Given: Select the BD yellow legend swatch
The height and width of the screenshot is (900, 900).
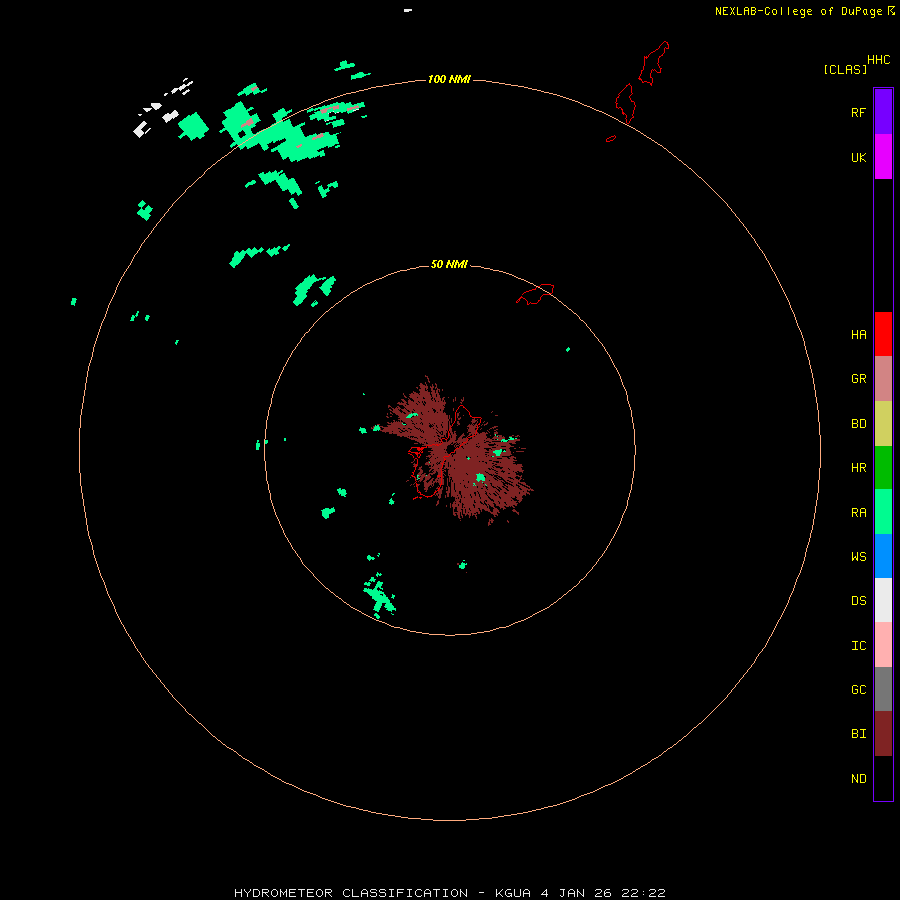Looking at the screenshot, I should [883, 424].
